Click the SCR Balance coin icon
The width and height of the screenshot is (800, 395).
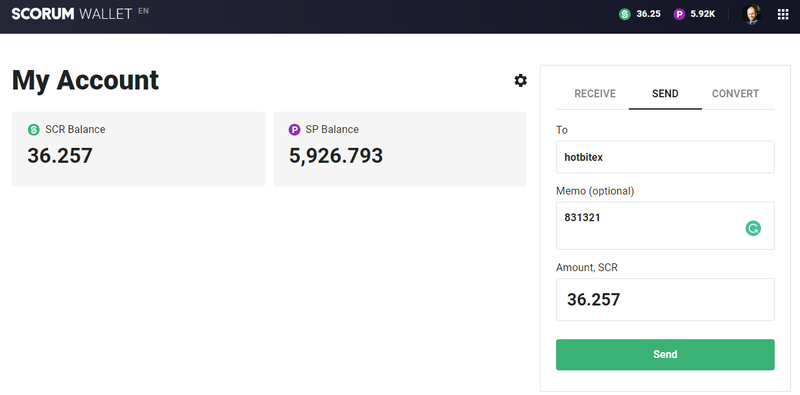(x=34, y=130)
